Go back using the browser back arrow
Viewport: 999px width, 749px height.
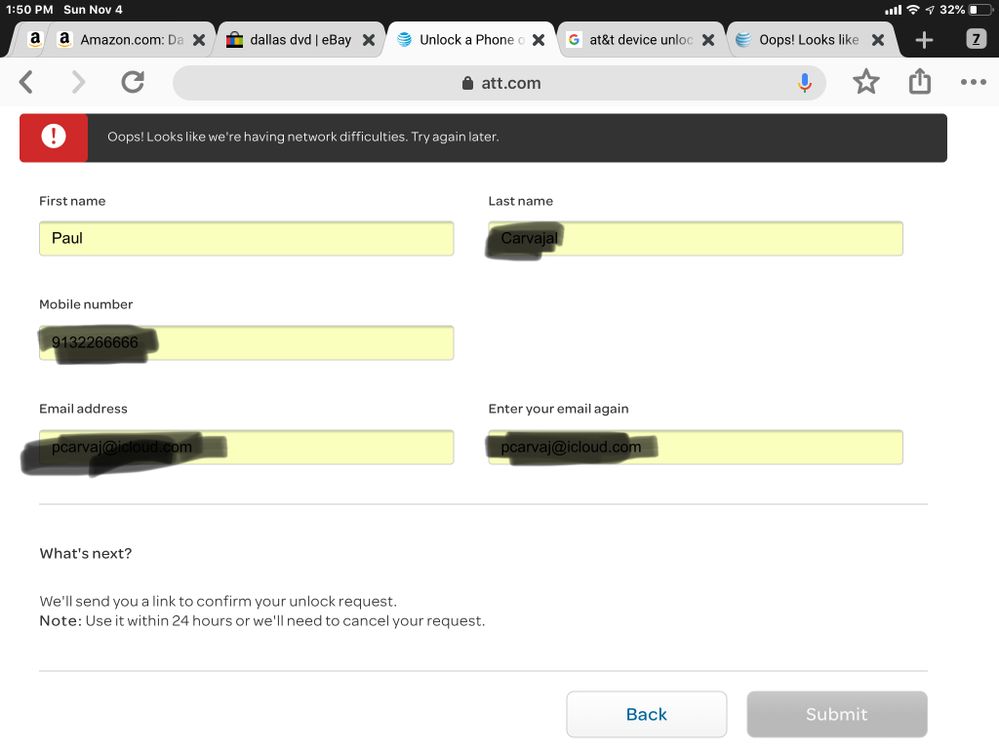click(27, 83)
